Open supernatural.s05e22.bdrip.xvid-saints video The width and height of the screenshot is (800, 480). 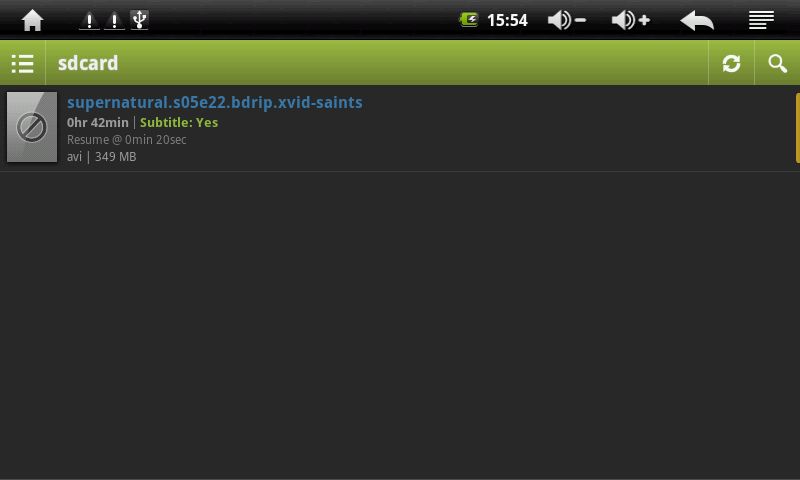(x=215, y=103)
